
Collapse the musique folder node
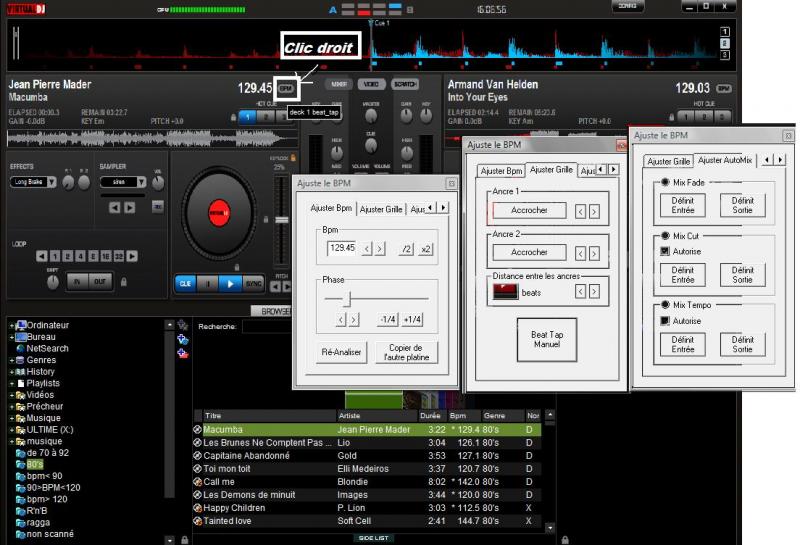[12, 441]
